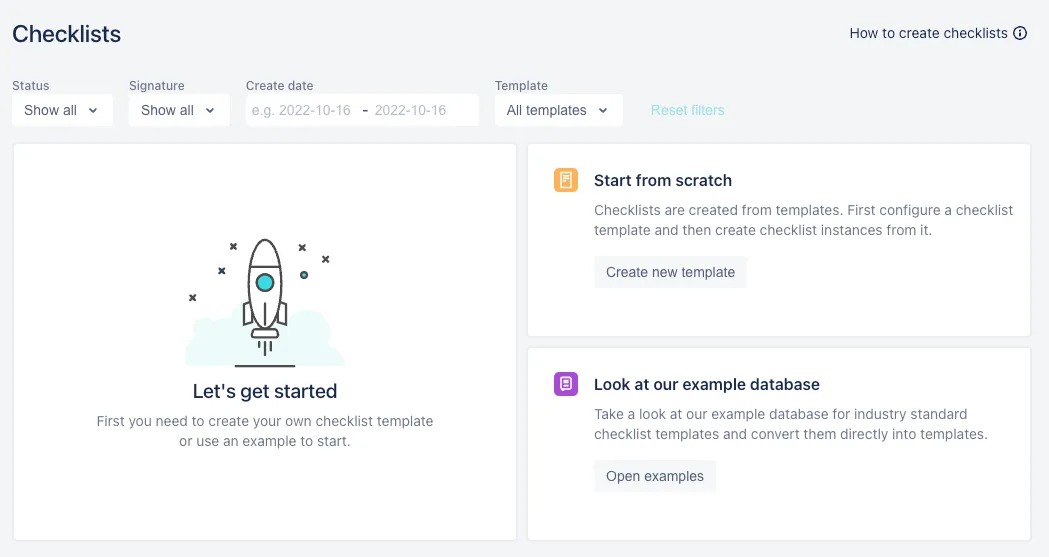Click the 'Checklists are created from templates' description
Screen dimensions: 1049x557
pos(803,220)
